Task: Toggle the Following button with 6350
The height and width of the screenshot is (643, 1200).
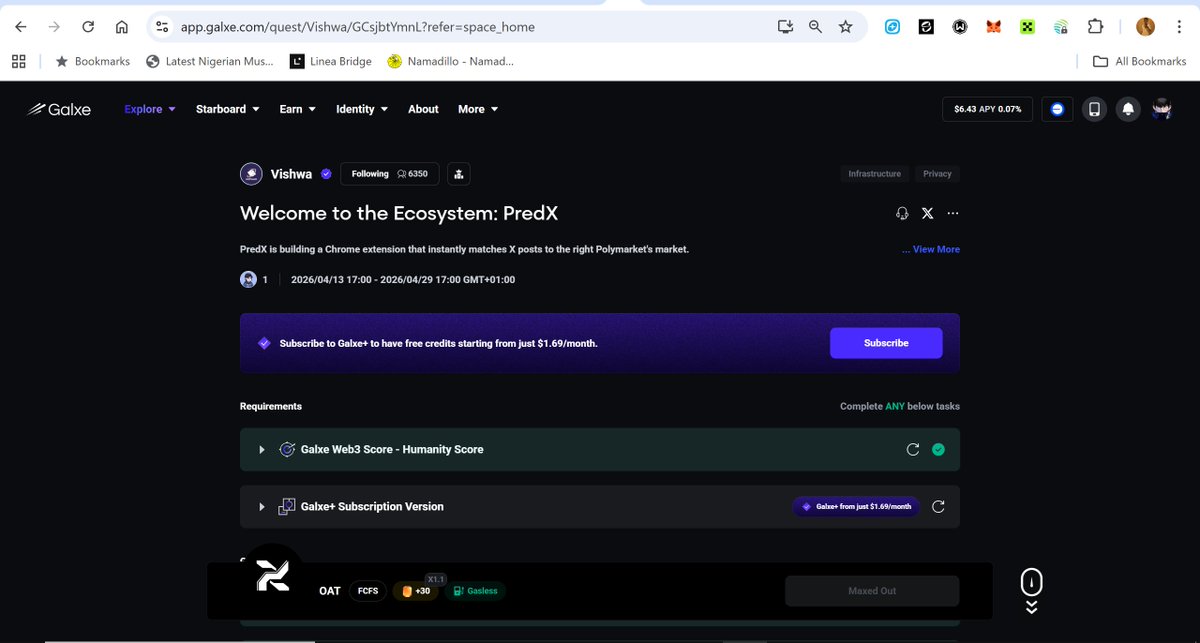Action: click(390, 174)
